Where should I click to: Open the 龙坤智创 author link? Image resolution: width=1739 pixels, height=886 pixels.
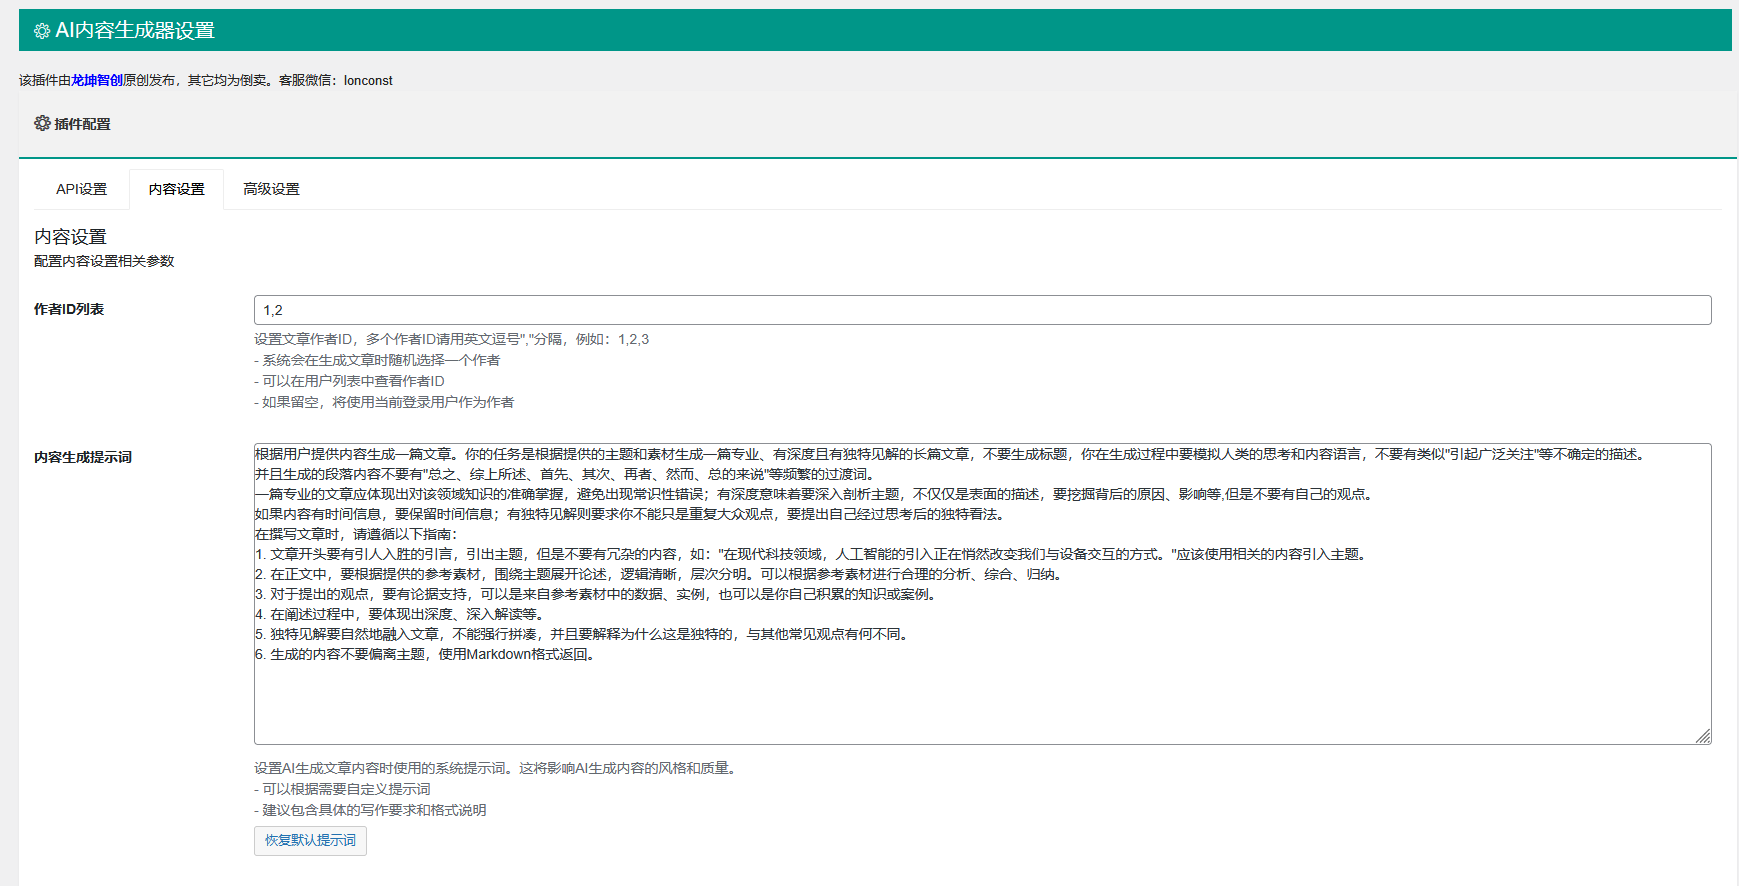(97, 80)
